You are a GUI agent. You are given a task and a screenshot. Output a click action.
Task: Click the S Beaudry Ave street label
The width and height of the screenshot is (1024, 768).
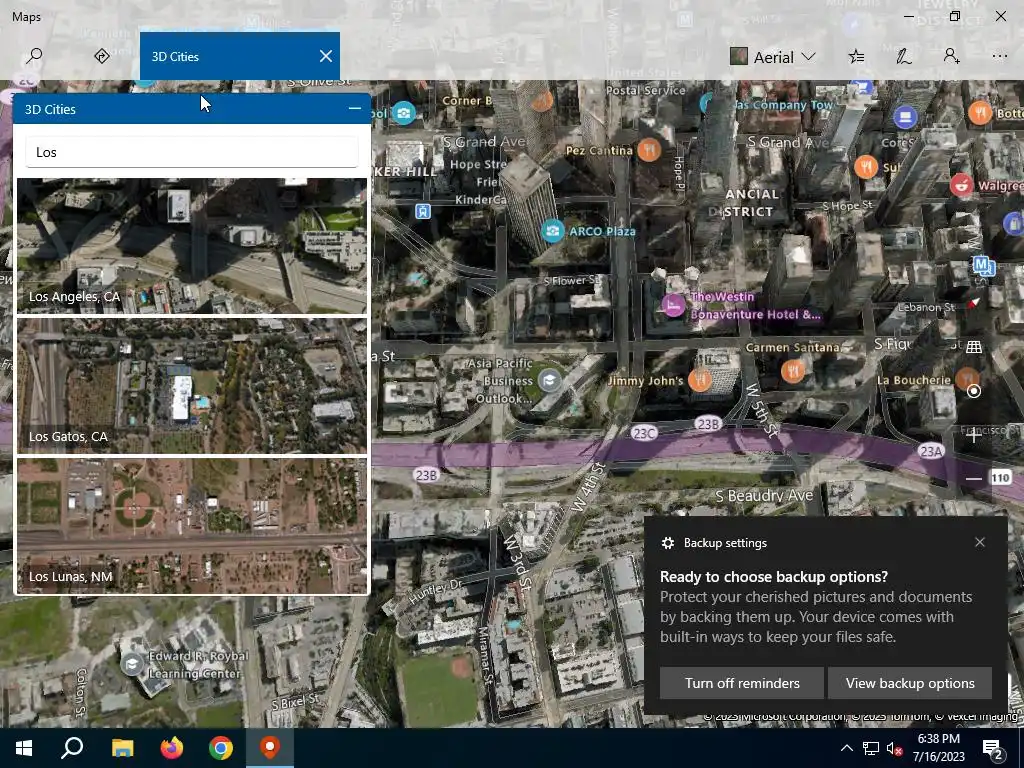click(x=764, y=496)
